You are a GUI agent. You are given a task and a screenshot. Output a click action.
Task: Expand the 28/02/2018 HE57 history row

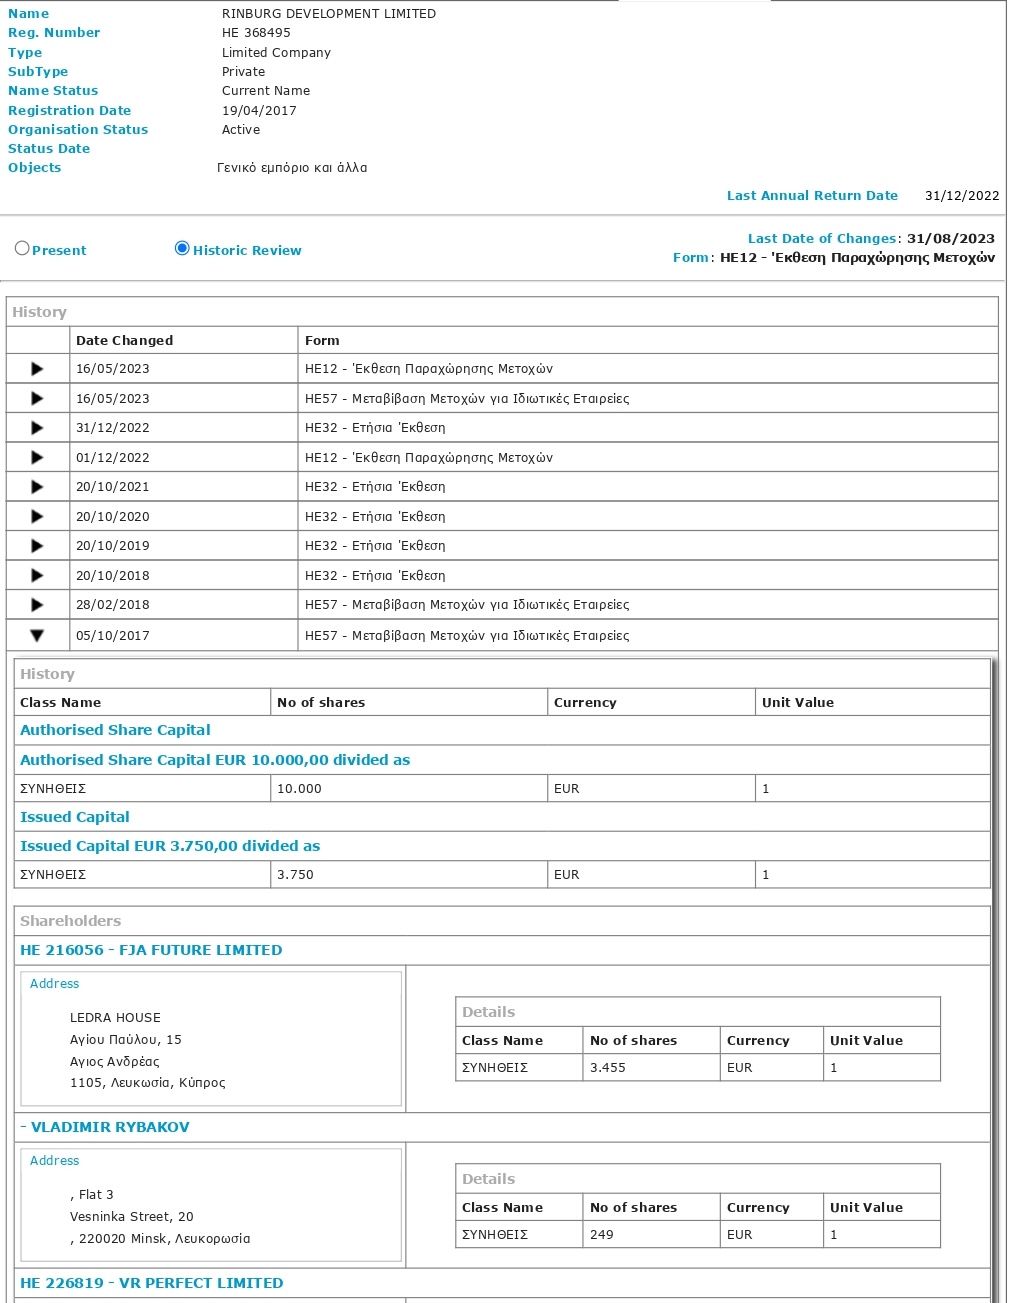[37, 605]
